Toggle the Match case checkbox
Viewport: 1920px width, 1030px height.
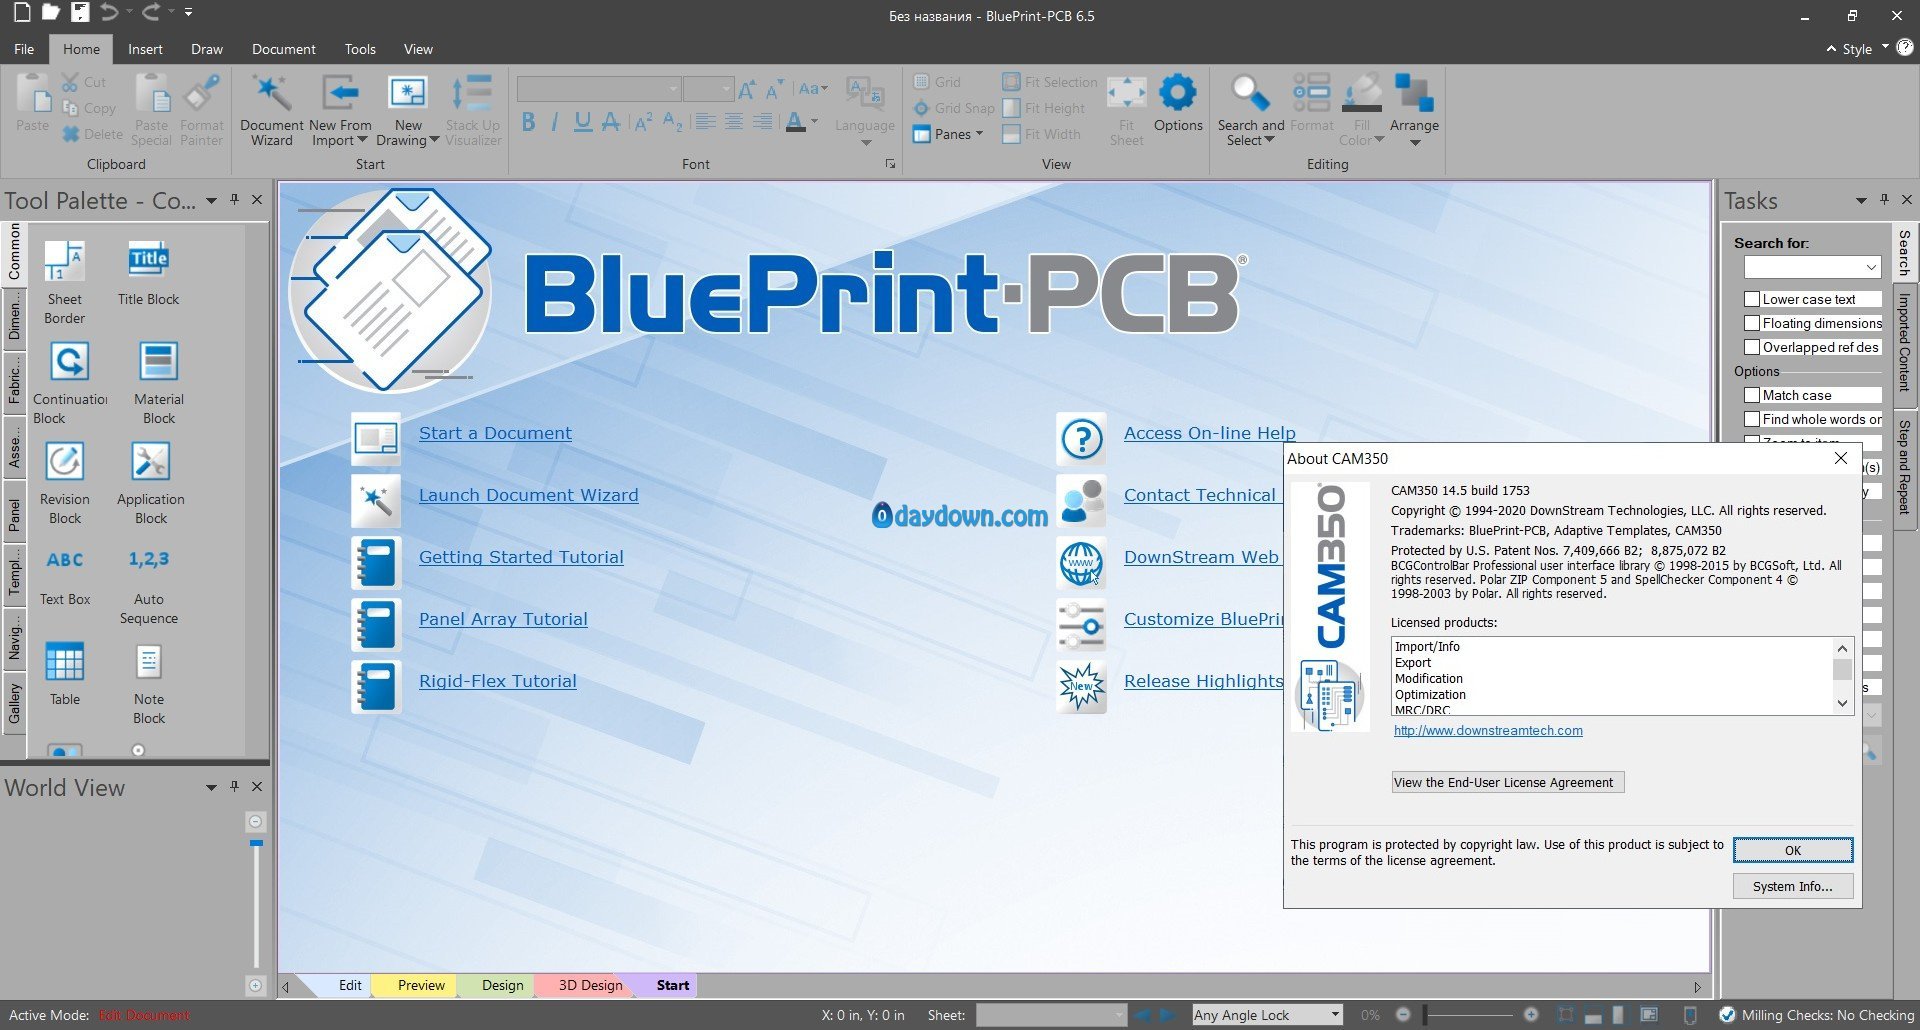[1752, 395]
